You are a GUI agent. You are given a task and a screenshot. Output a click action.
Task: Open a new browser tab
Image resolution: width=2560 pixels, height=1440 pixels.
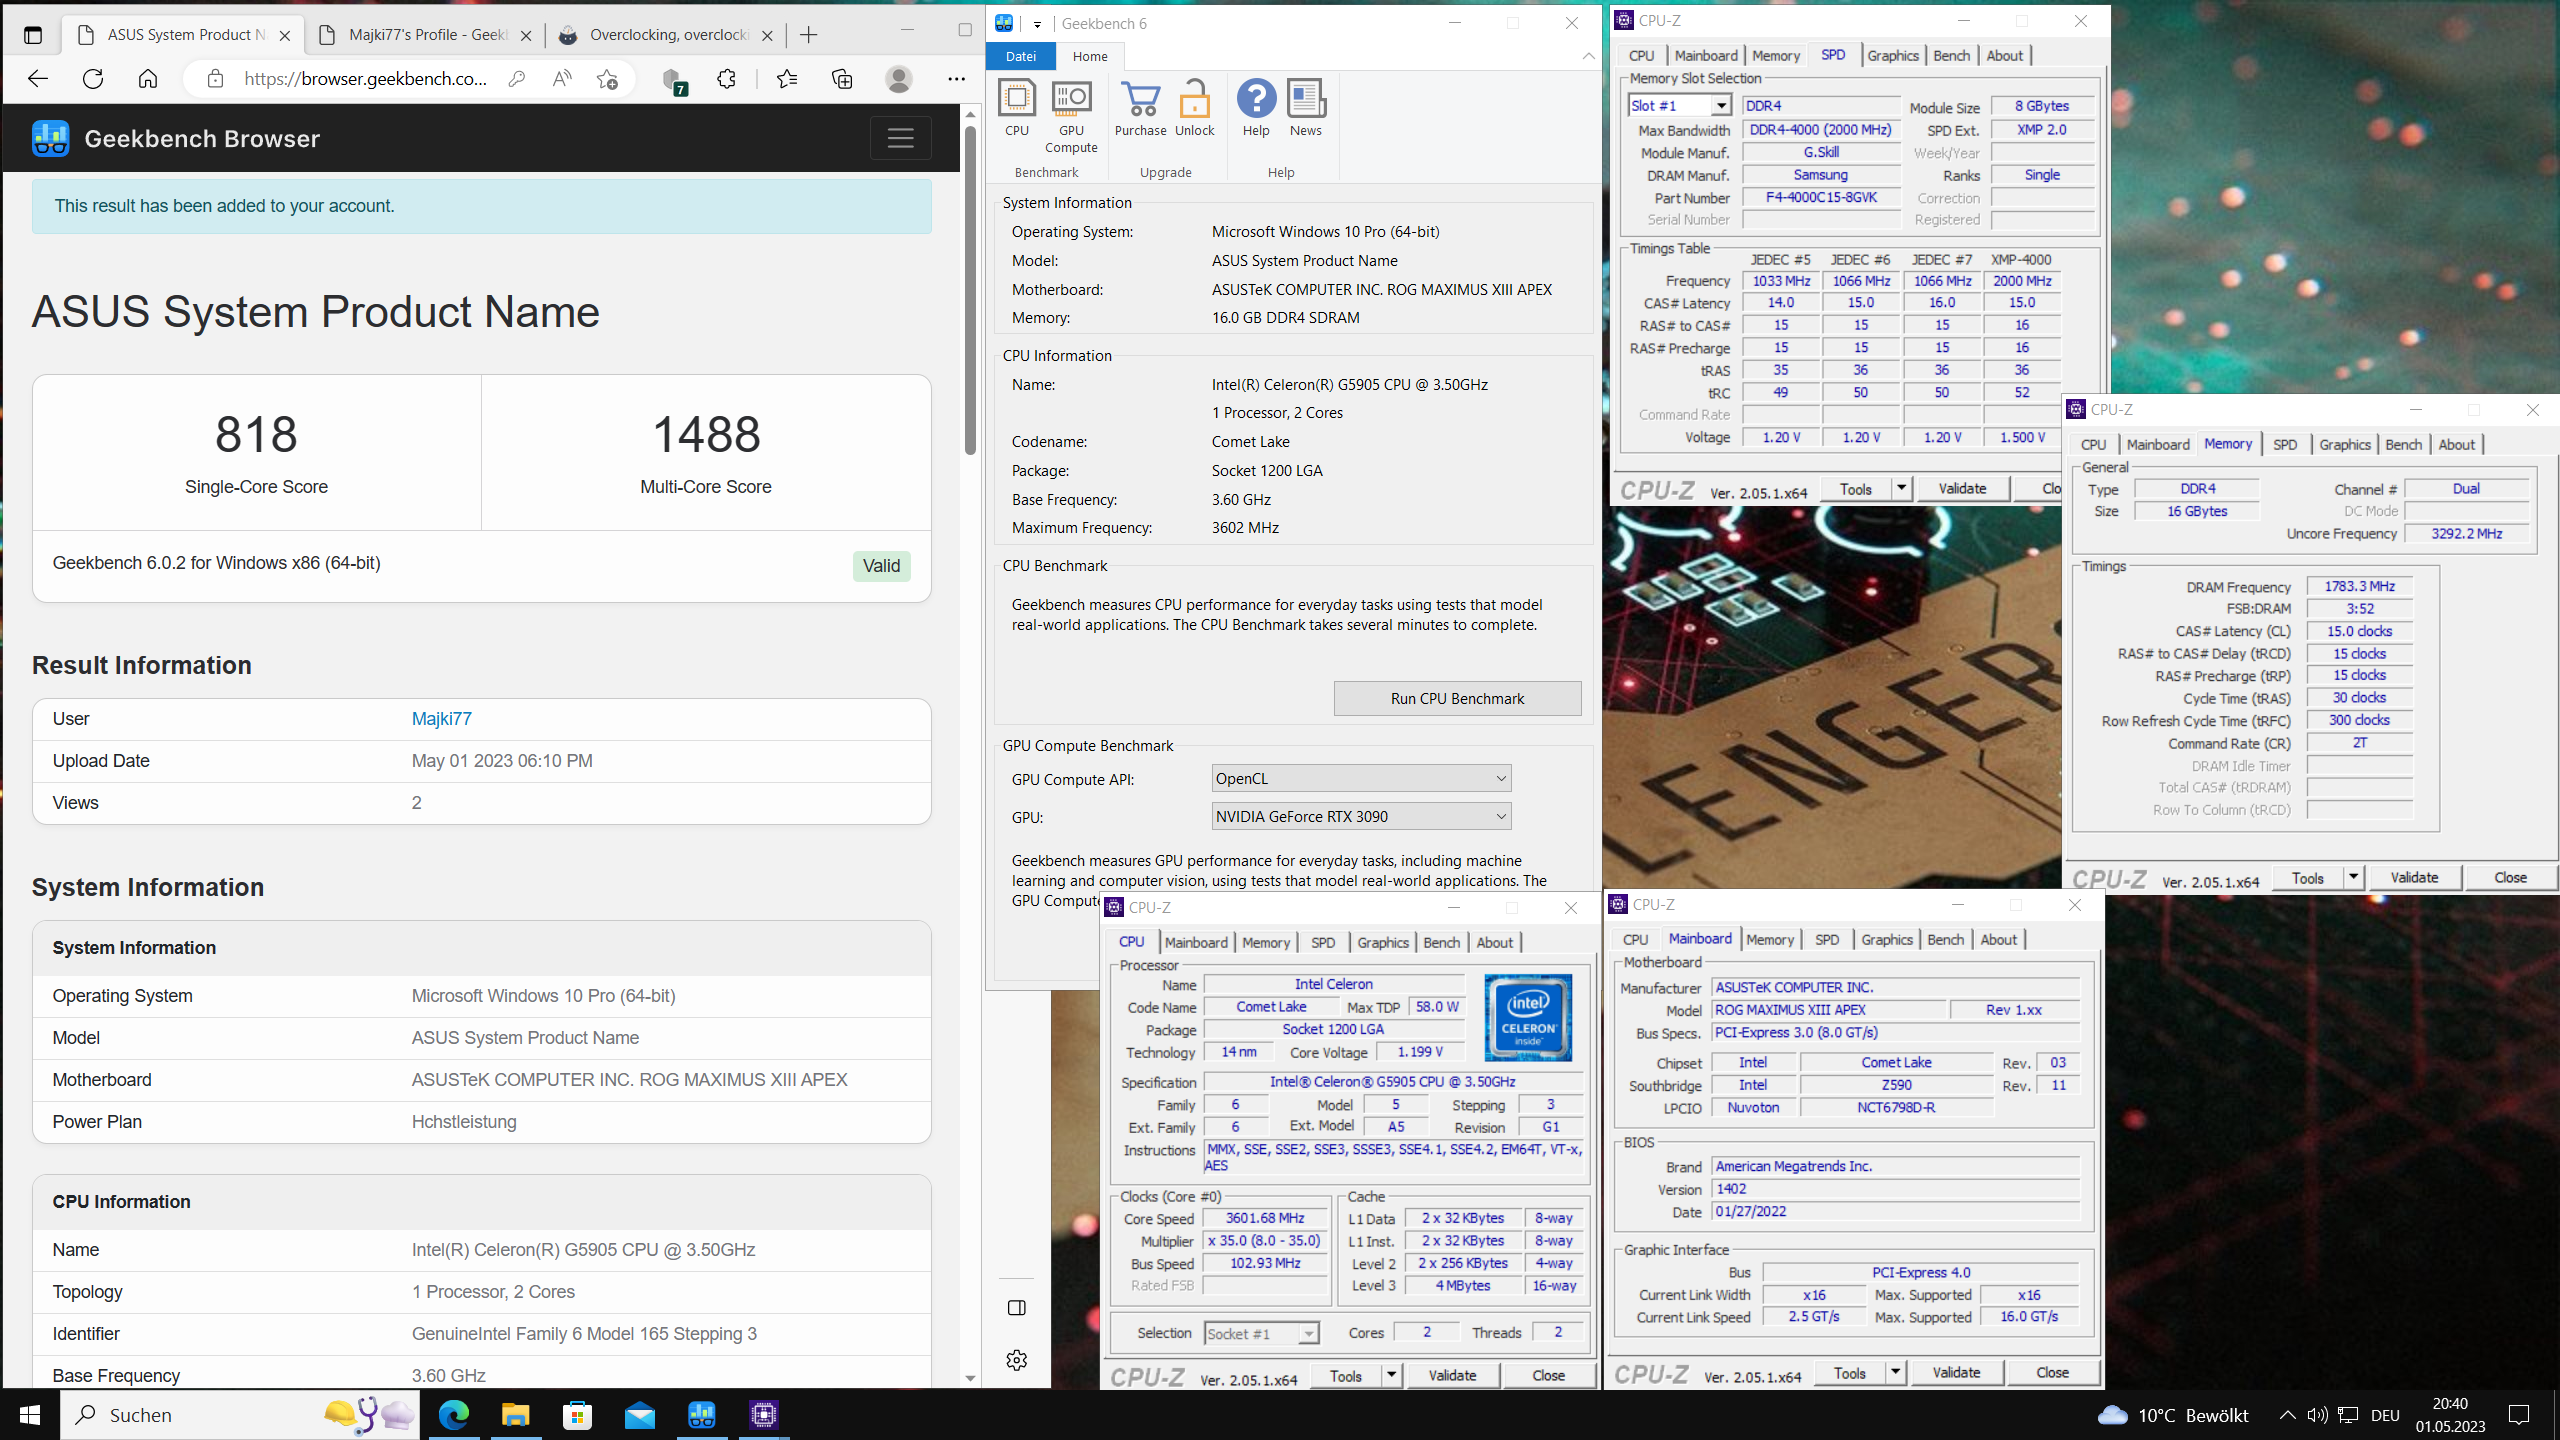pos(808,35)
